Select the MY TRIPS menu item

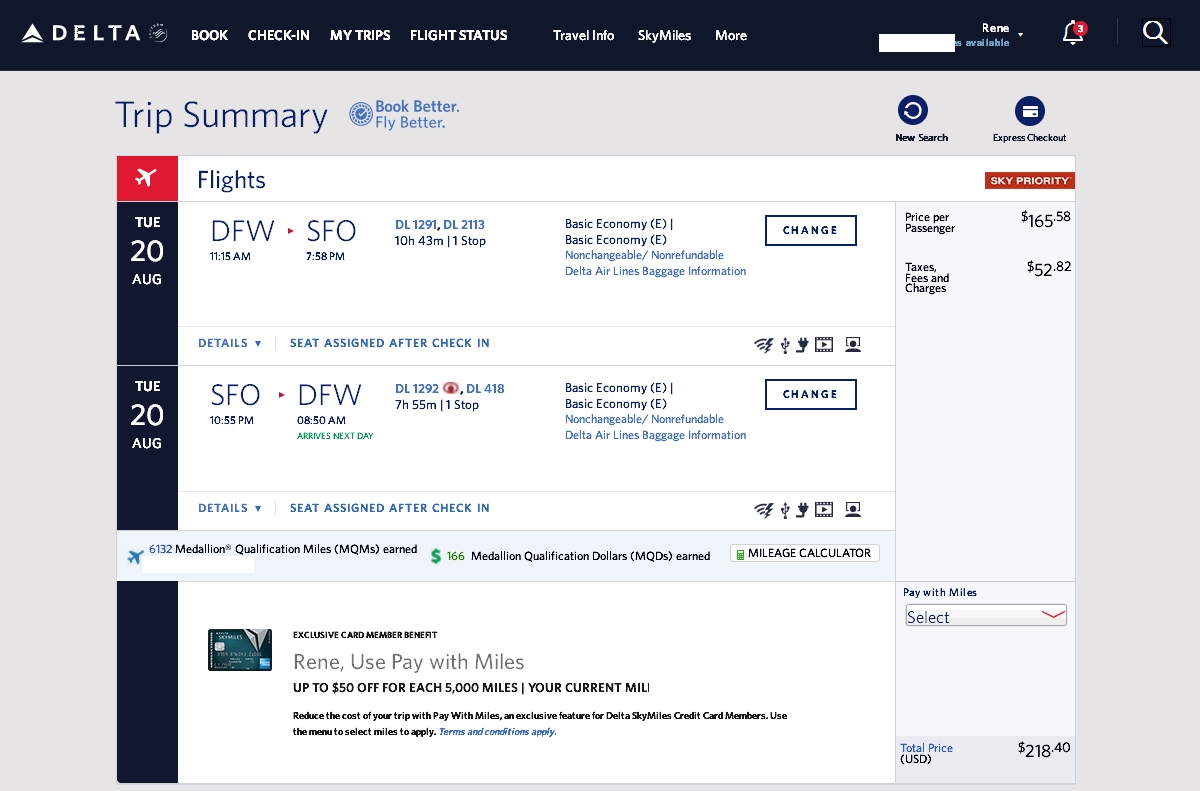pos(360,35)
